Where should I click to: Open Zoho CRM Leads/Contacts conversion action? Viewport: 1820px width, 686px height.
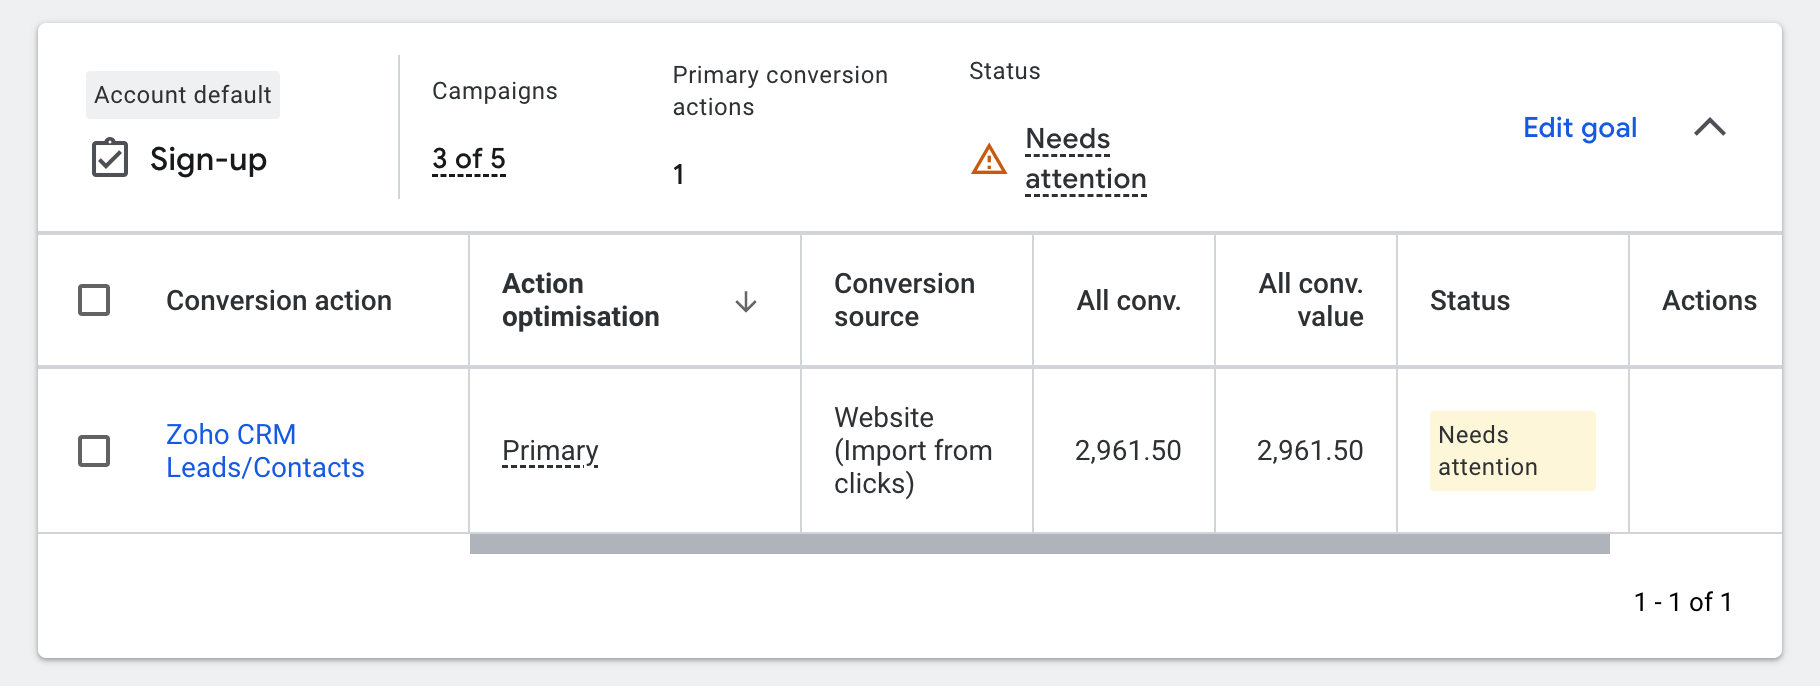click(265, 451)
